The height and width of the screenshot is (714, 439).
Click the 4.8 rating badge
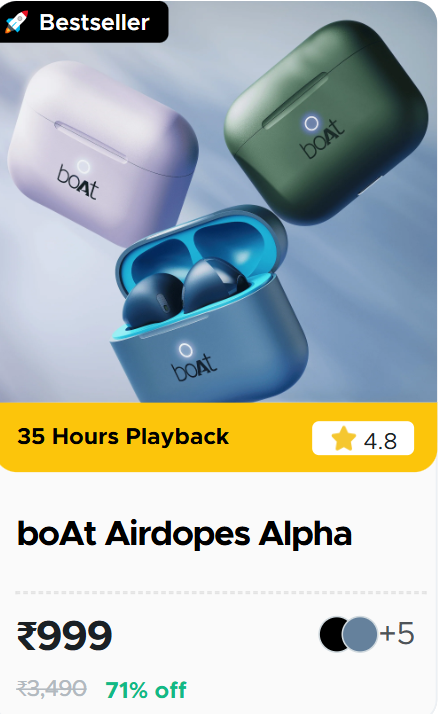click(363, 439)
